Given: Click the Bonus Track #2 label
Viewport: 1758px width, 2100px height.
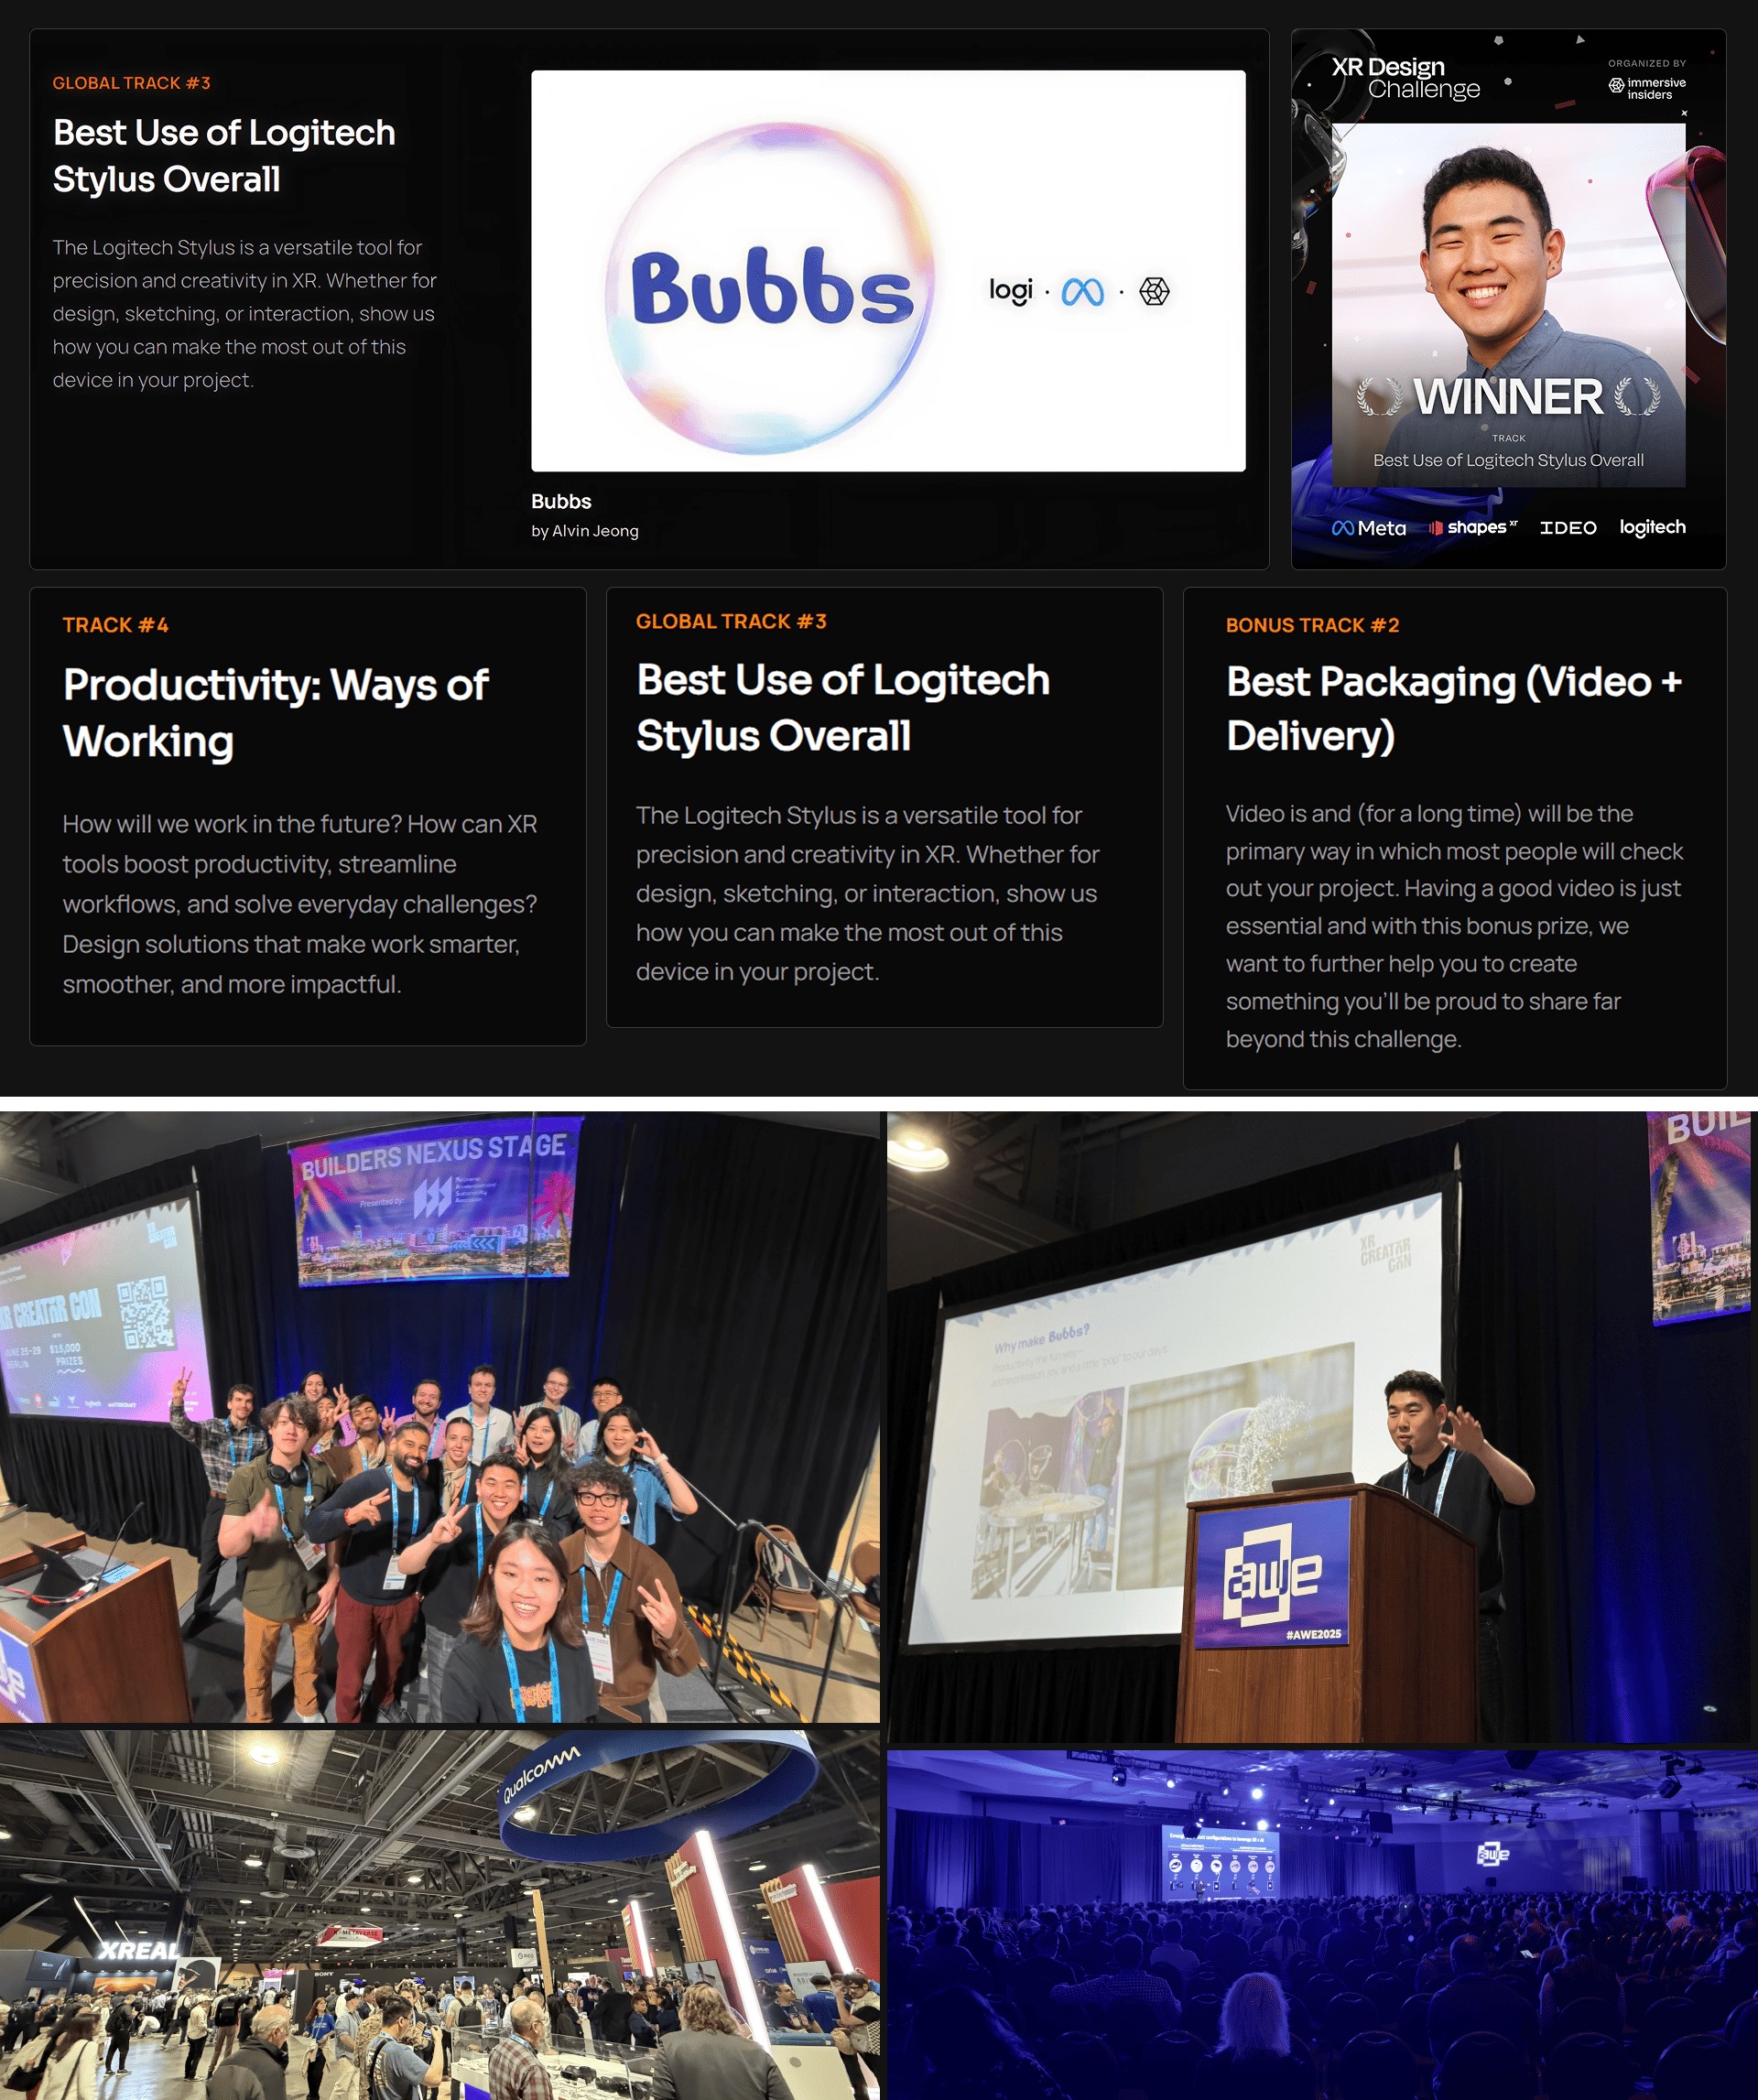Looking at the screenshot, I should coord(1312,625).
